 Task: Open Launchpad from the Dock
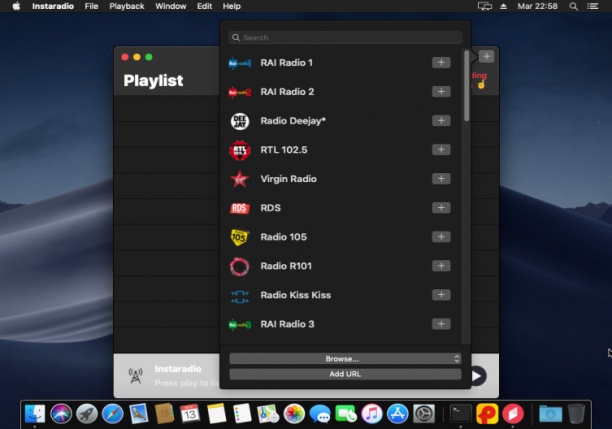pyautogui.click(x=87, y=414)
